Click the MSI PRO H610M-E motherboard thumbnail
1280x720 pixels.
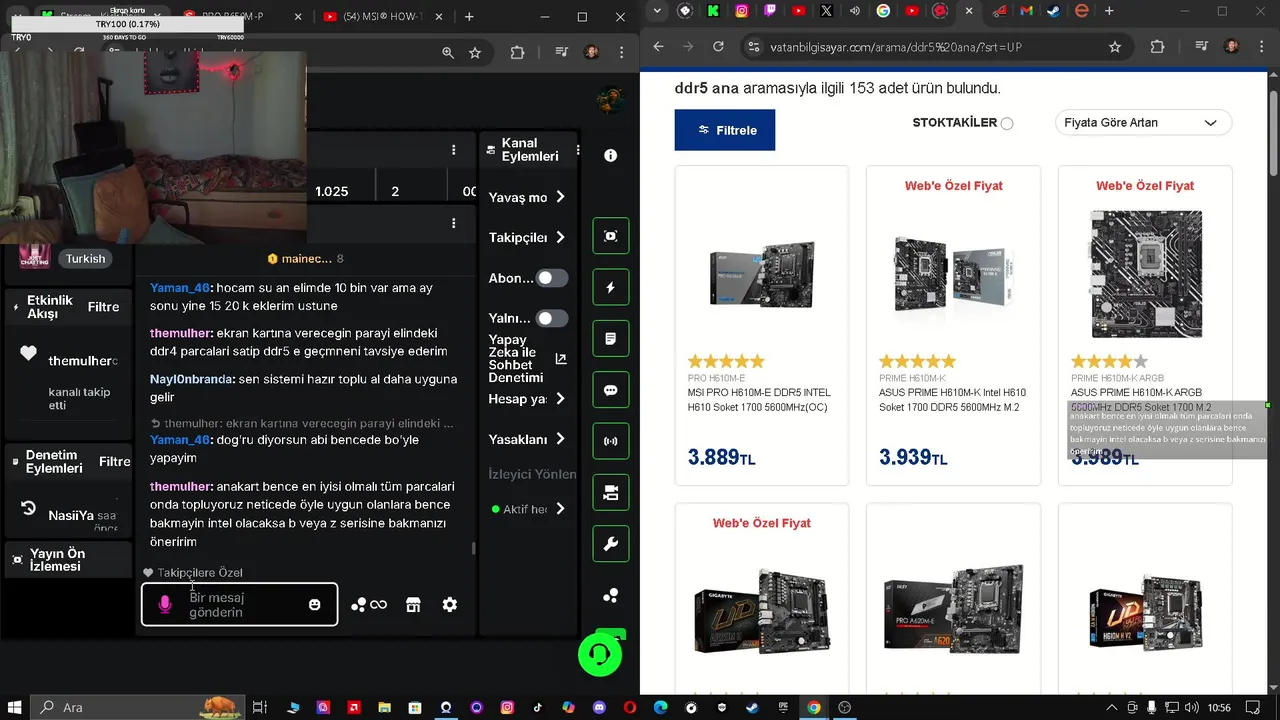[762, 273]
